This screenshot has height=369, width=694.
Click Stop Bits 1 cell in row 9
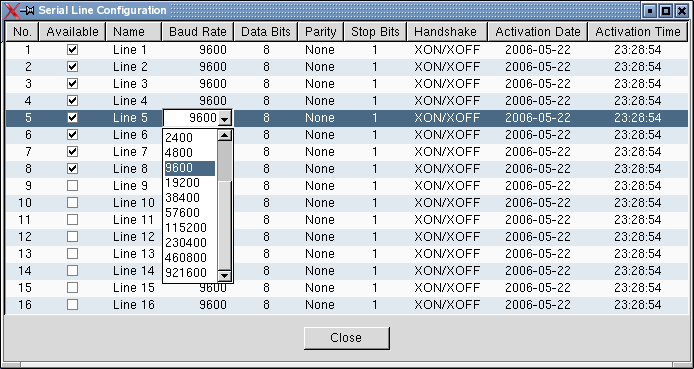(x=375, y=186)
